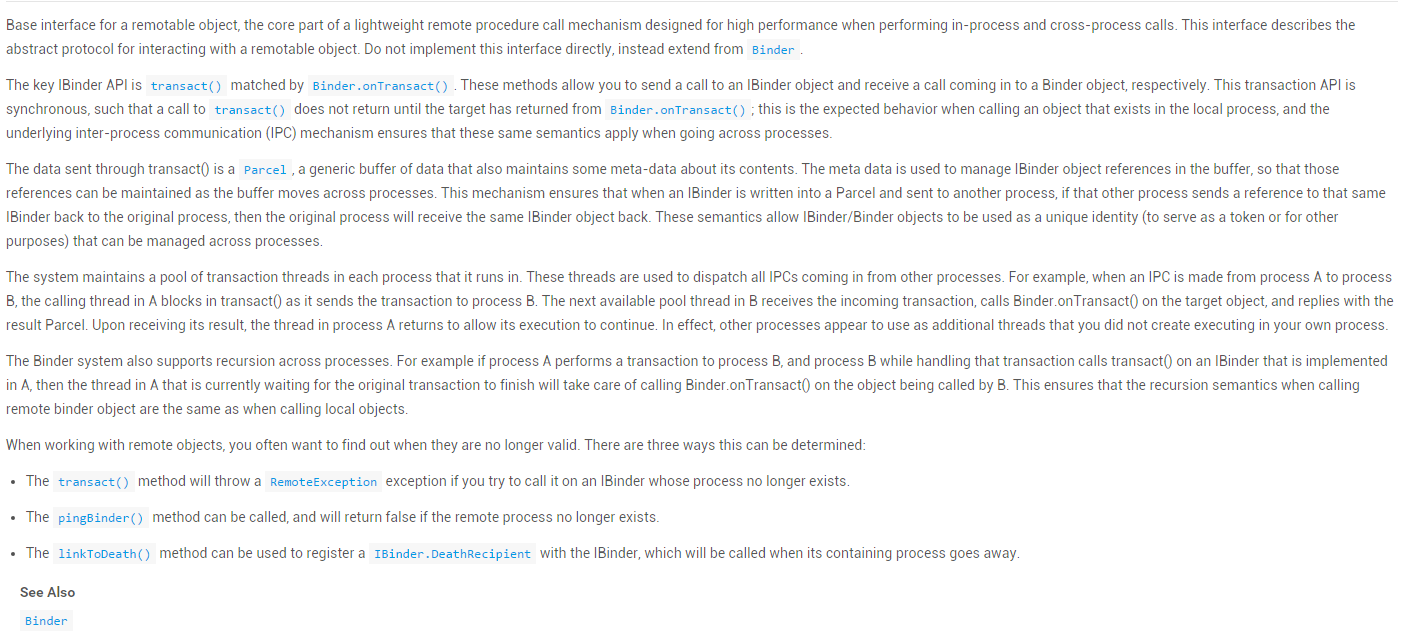Go to the pingBinder() method link

click(x=101, y=518)
